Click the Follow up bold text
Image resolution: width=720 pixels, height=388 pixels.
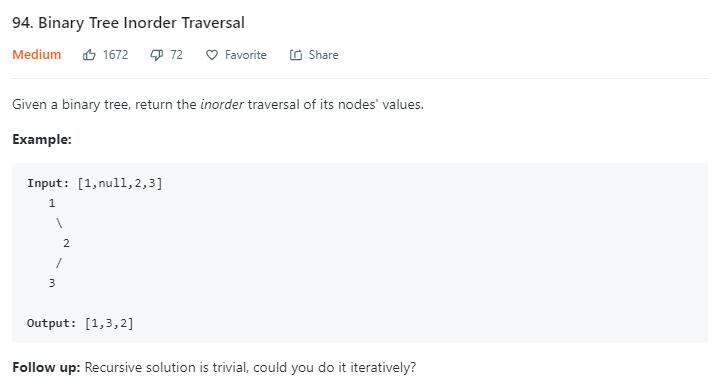click(46, 367)
